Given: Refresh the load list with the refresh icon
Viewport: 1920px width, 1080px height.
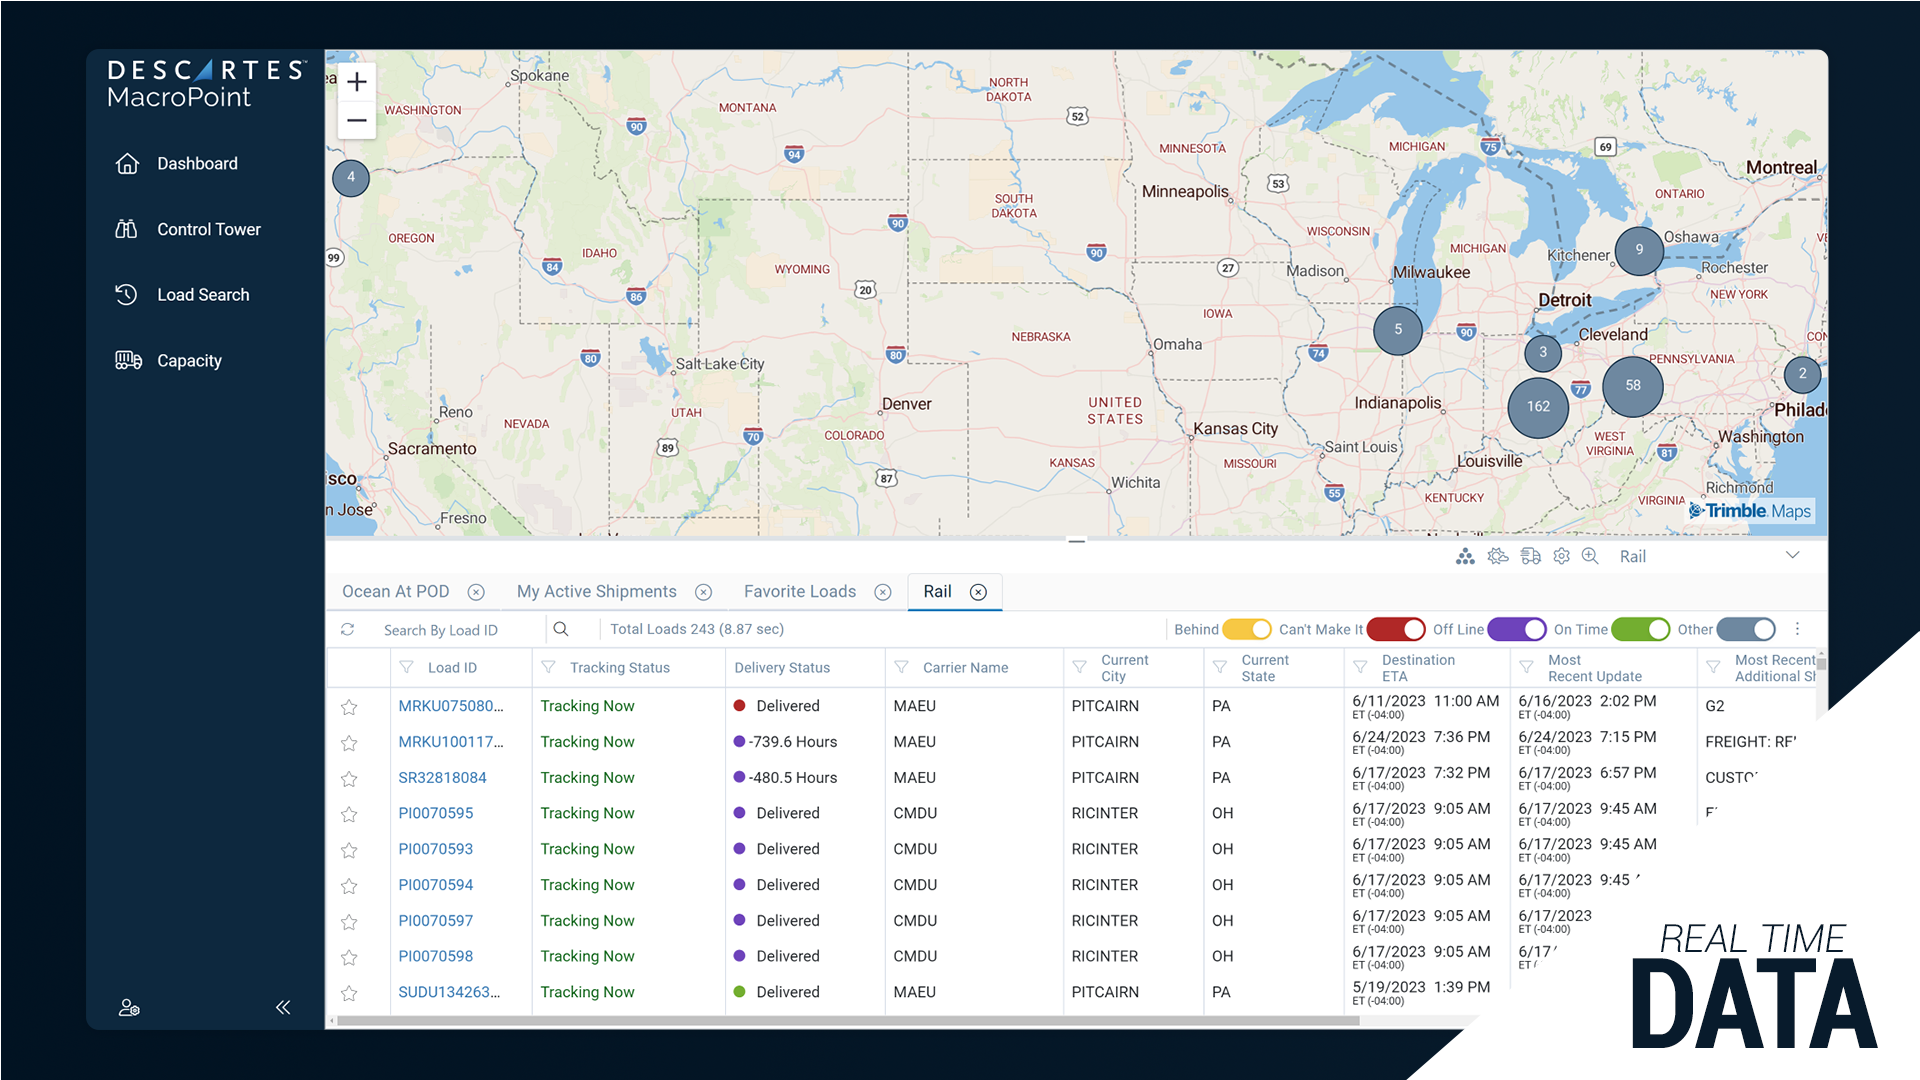Looking at the screenshot, I should pos(348,630).
